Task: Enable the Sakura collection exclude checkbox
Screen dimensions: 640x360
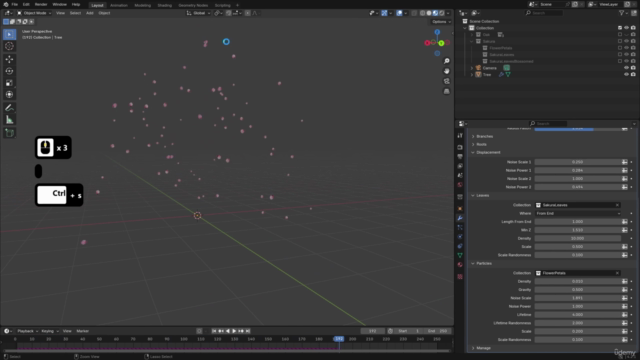Action: tap(620, 41)
